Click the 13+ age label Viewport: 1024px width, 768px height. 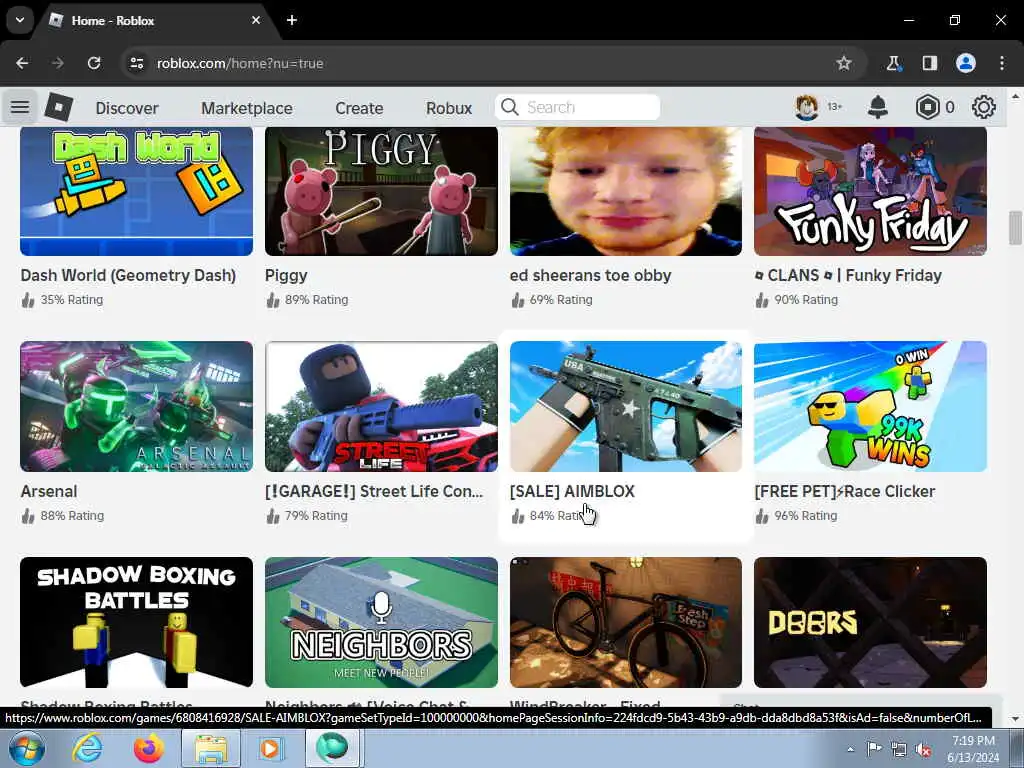point(835,106)
